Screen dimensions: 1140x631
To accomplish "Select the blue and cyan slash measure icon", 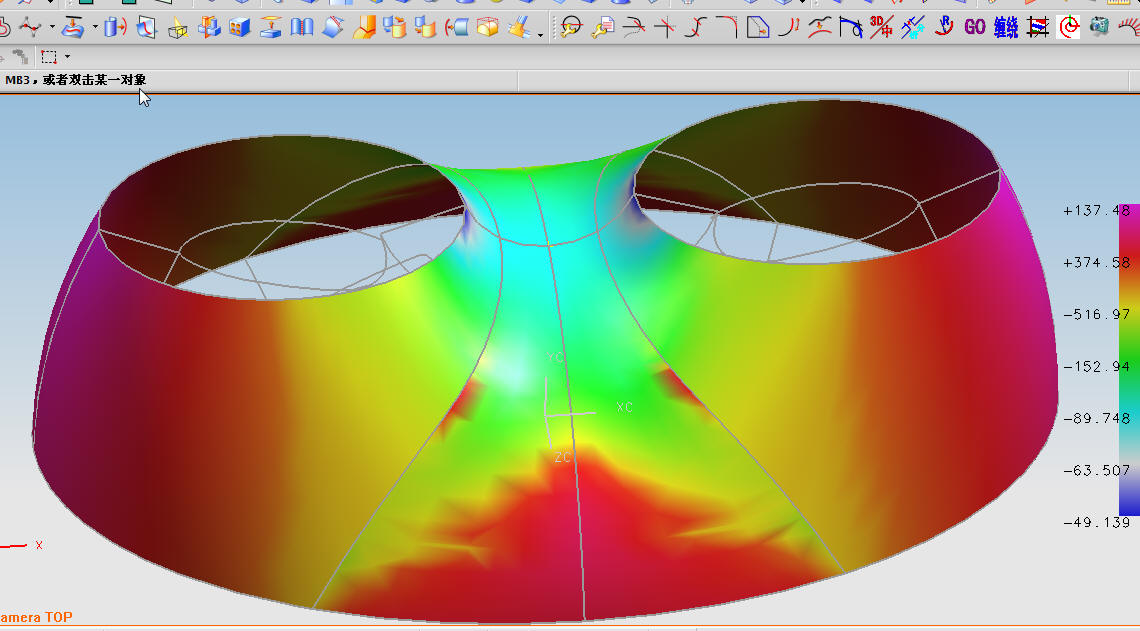I will 912,28.
